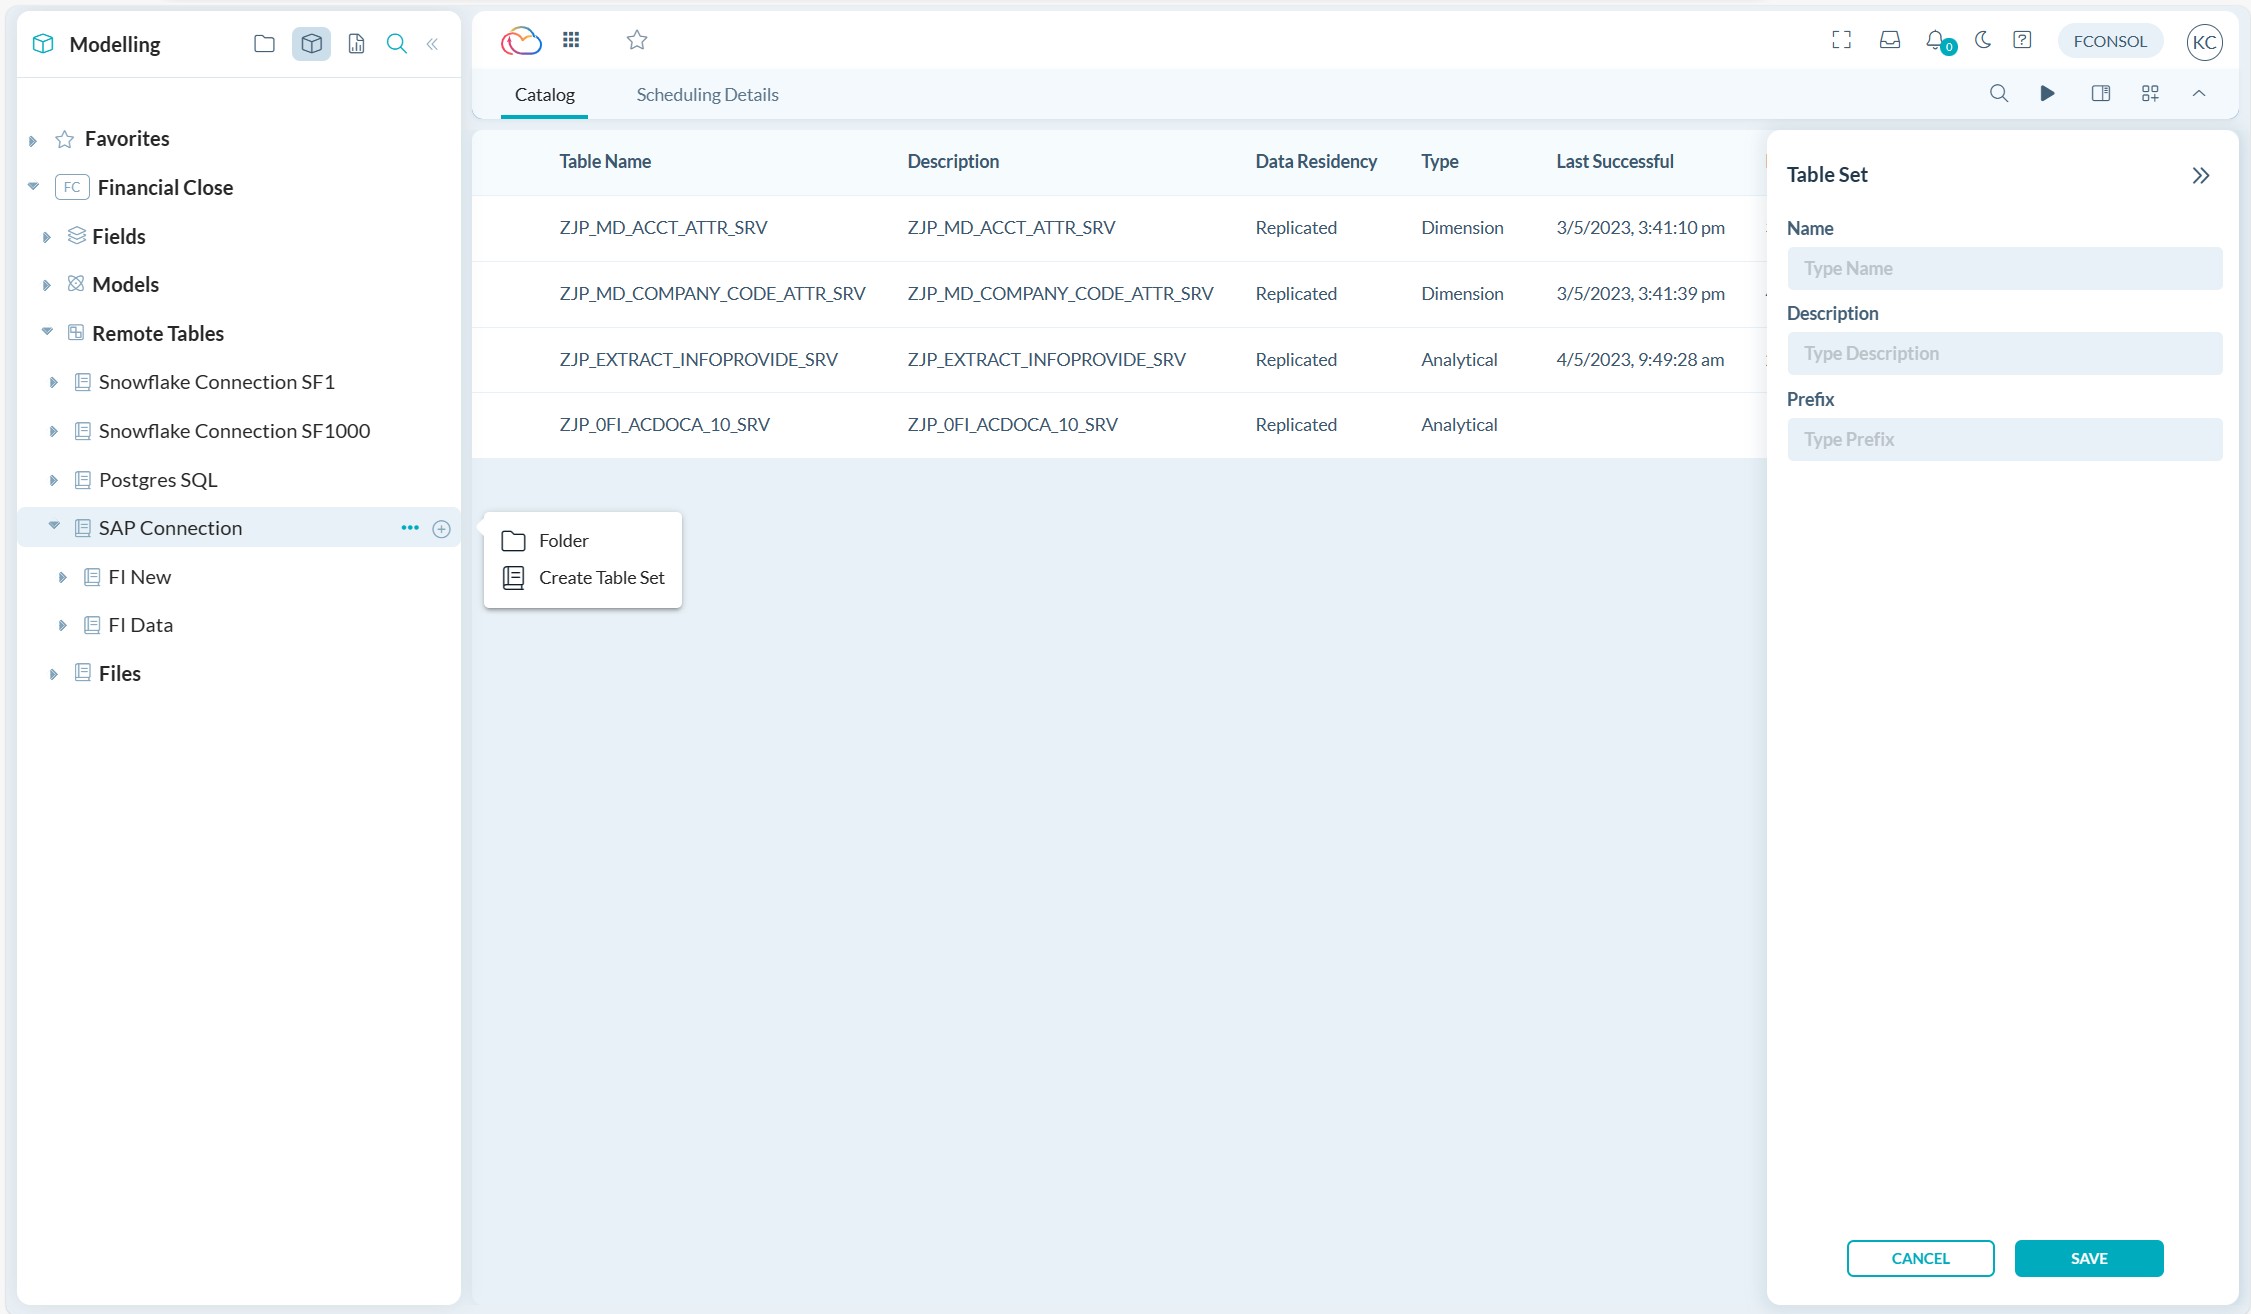Expand the Snowflake Connection SF1 node
Viewport: 2251px width, 1314px height.
53,381
